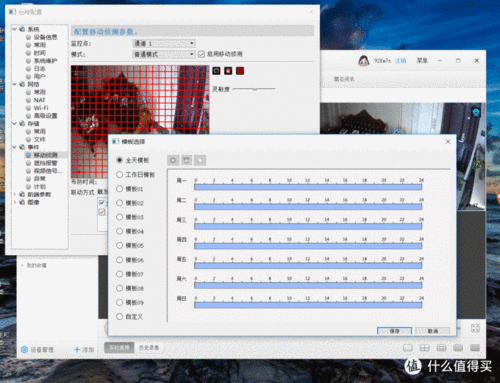The image size is (500, 383).
Task: Select 模板01 radio button
Action: tap(119, 189)
